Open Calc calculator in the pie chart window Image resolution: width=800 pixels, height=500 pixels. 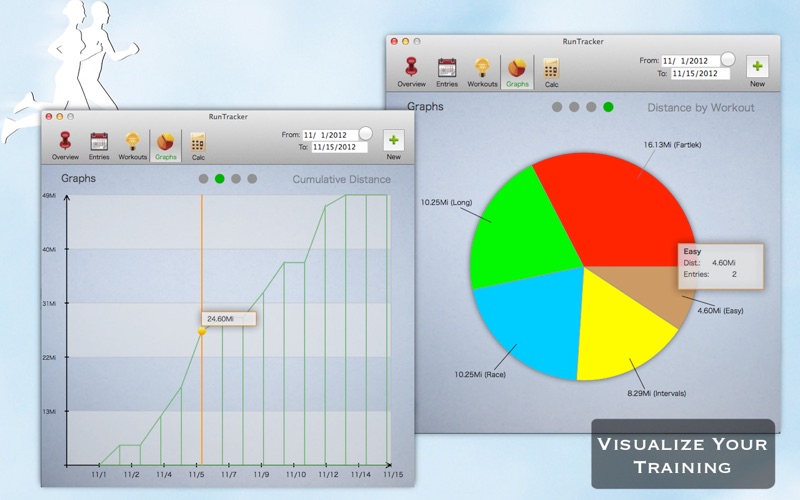(552, 72)
